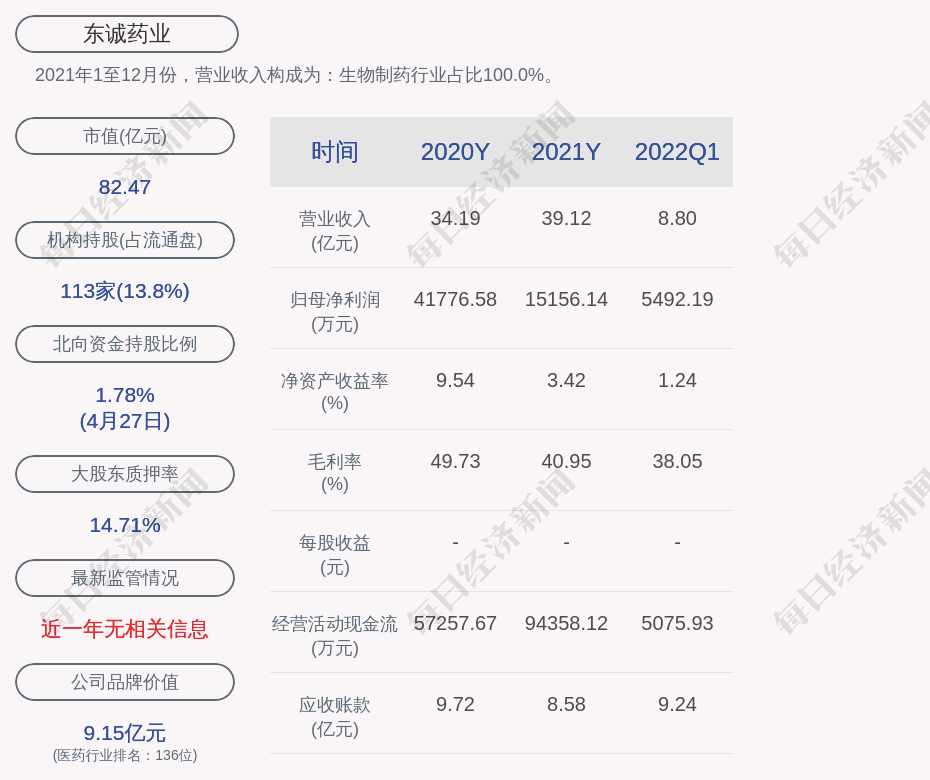This screenshot has width=930, height=780.
Task: Click the 最新监管情况 label button
Action: point(125,578)
